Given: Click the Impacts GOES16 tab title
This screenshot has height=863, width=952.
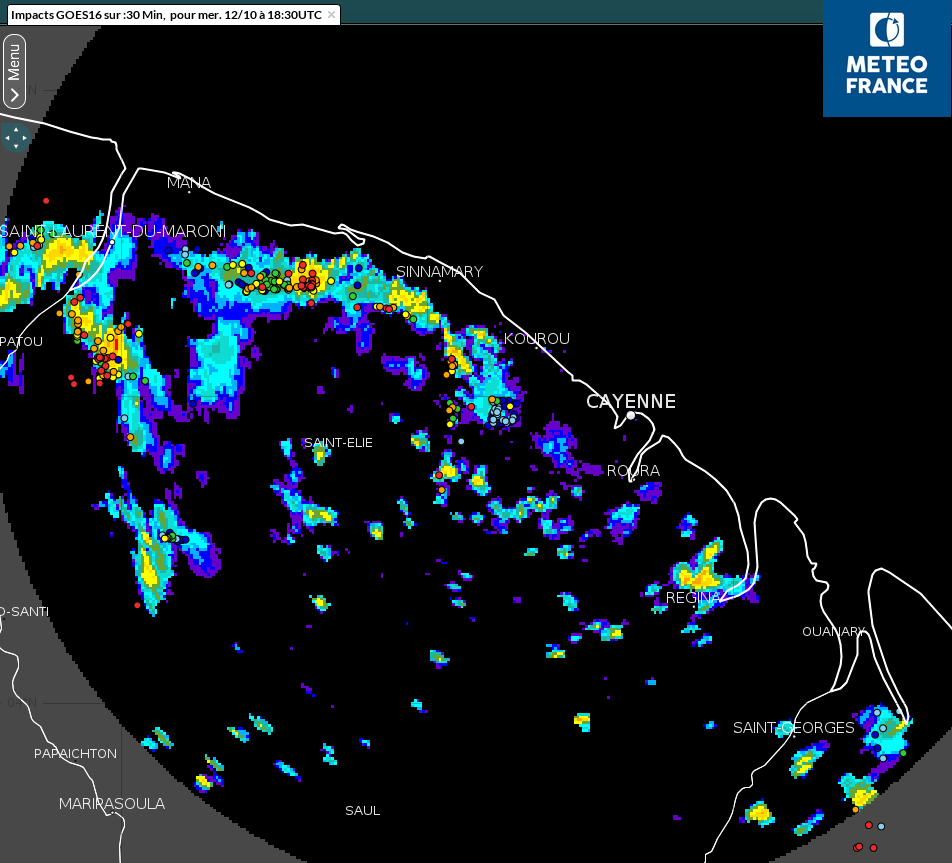Looking at the screenshot, I should pos(166,15).
